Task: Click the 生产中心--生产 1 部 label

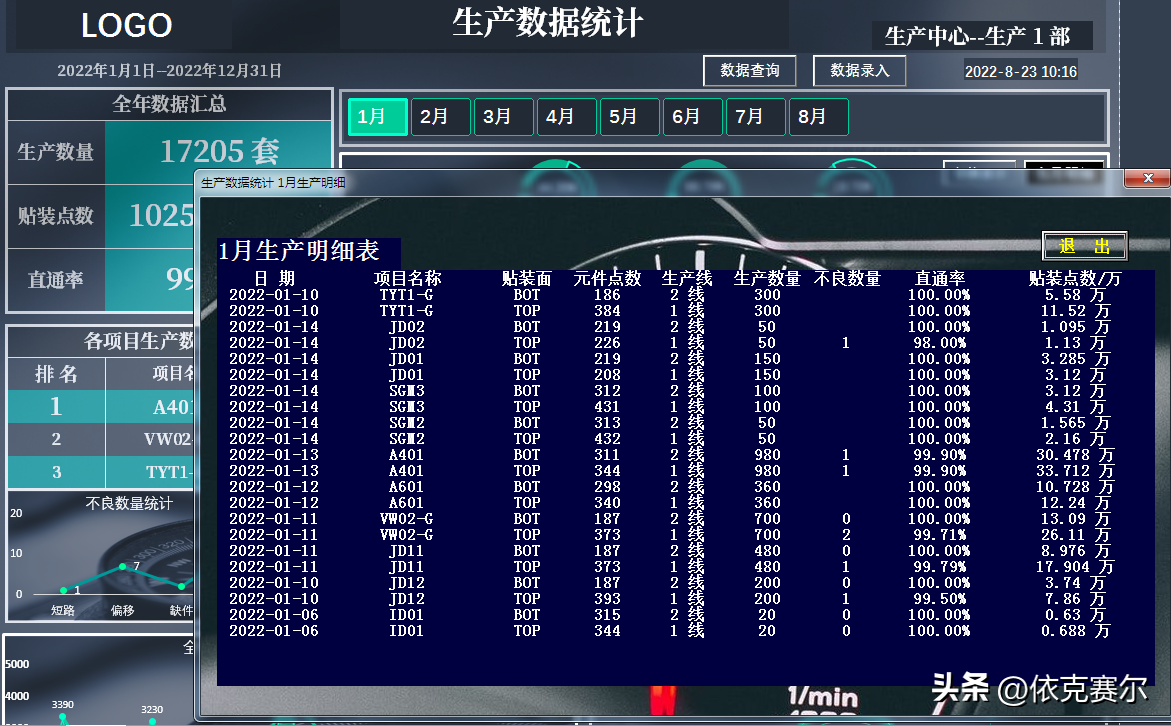Action: 977,36
